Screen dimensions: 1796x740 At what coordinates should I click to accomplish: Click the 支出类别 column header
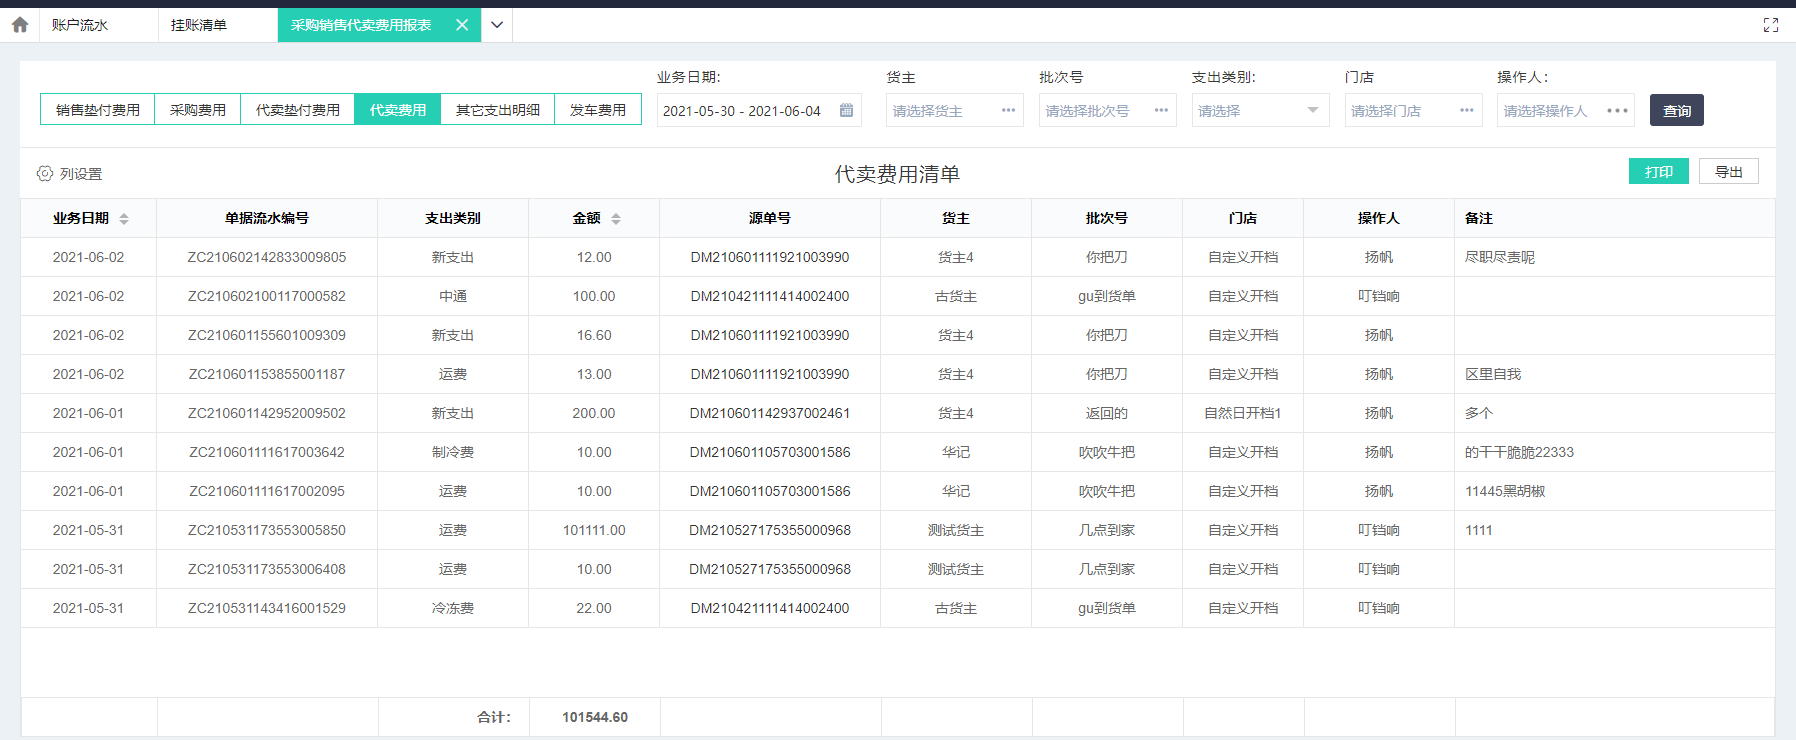[453, 218]
